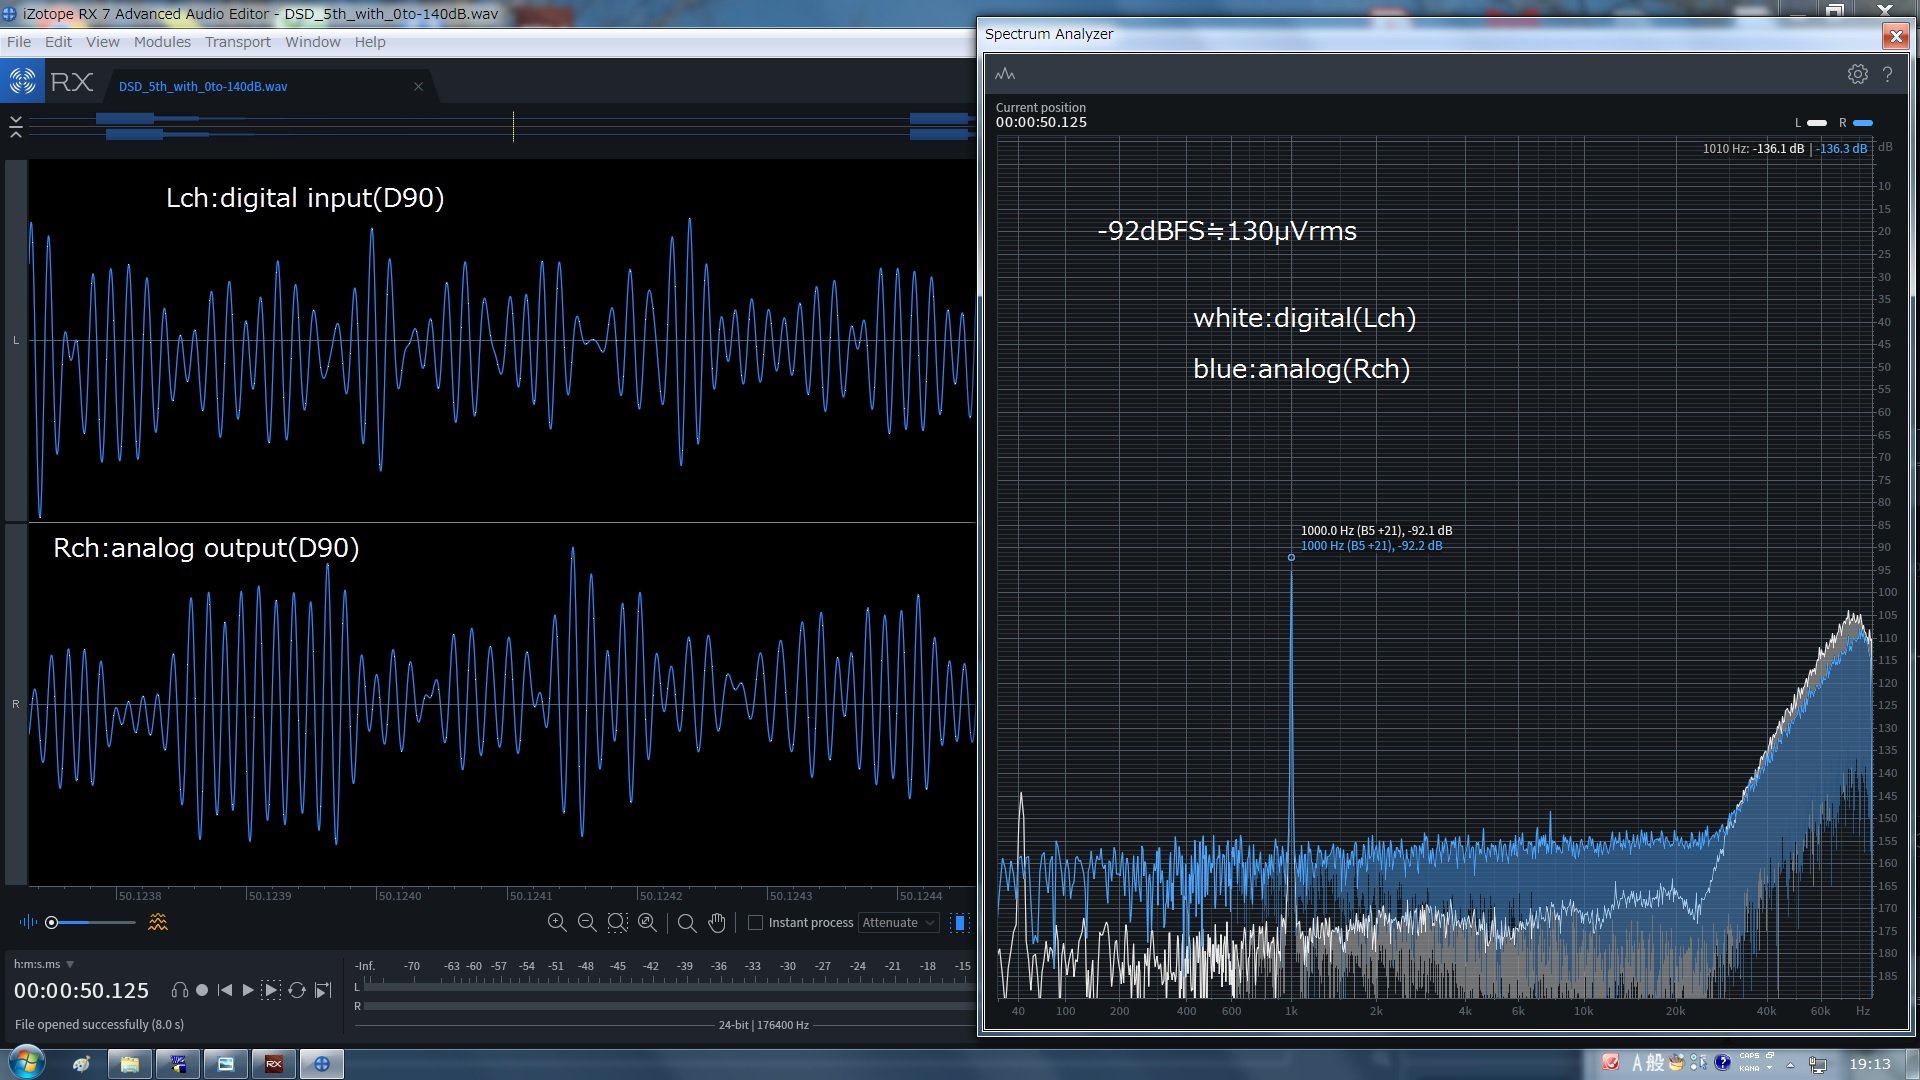1920x1080 pixels.
Task: Click the 50.1241 mark on time ruler
Action: pyautogui.click(x=530, y=896)
